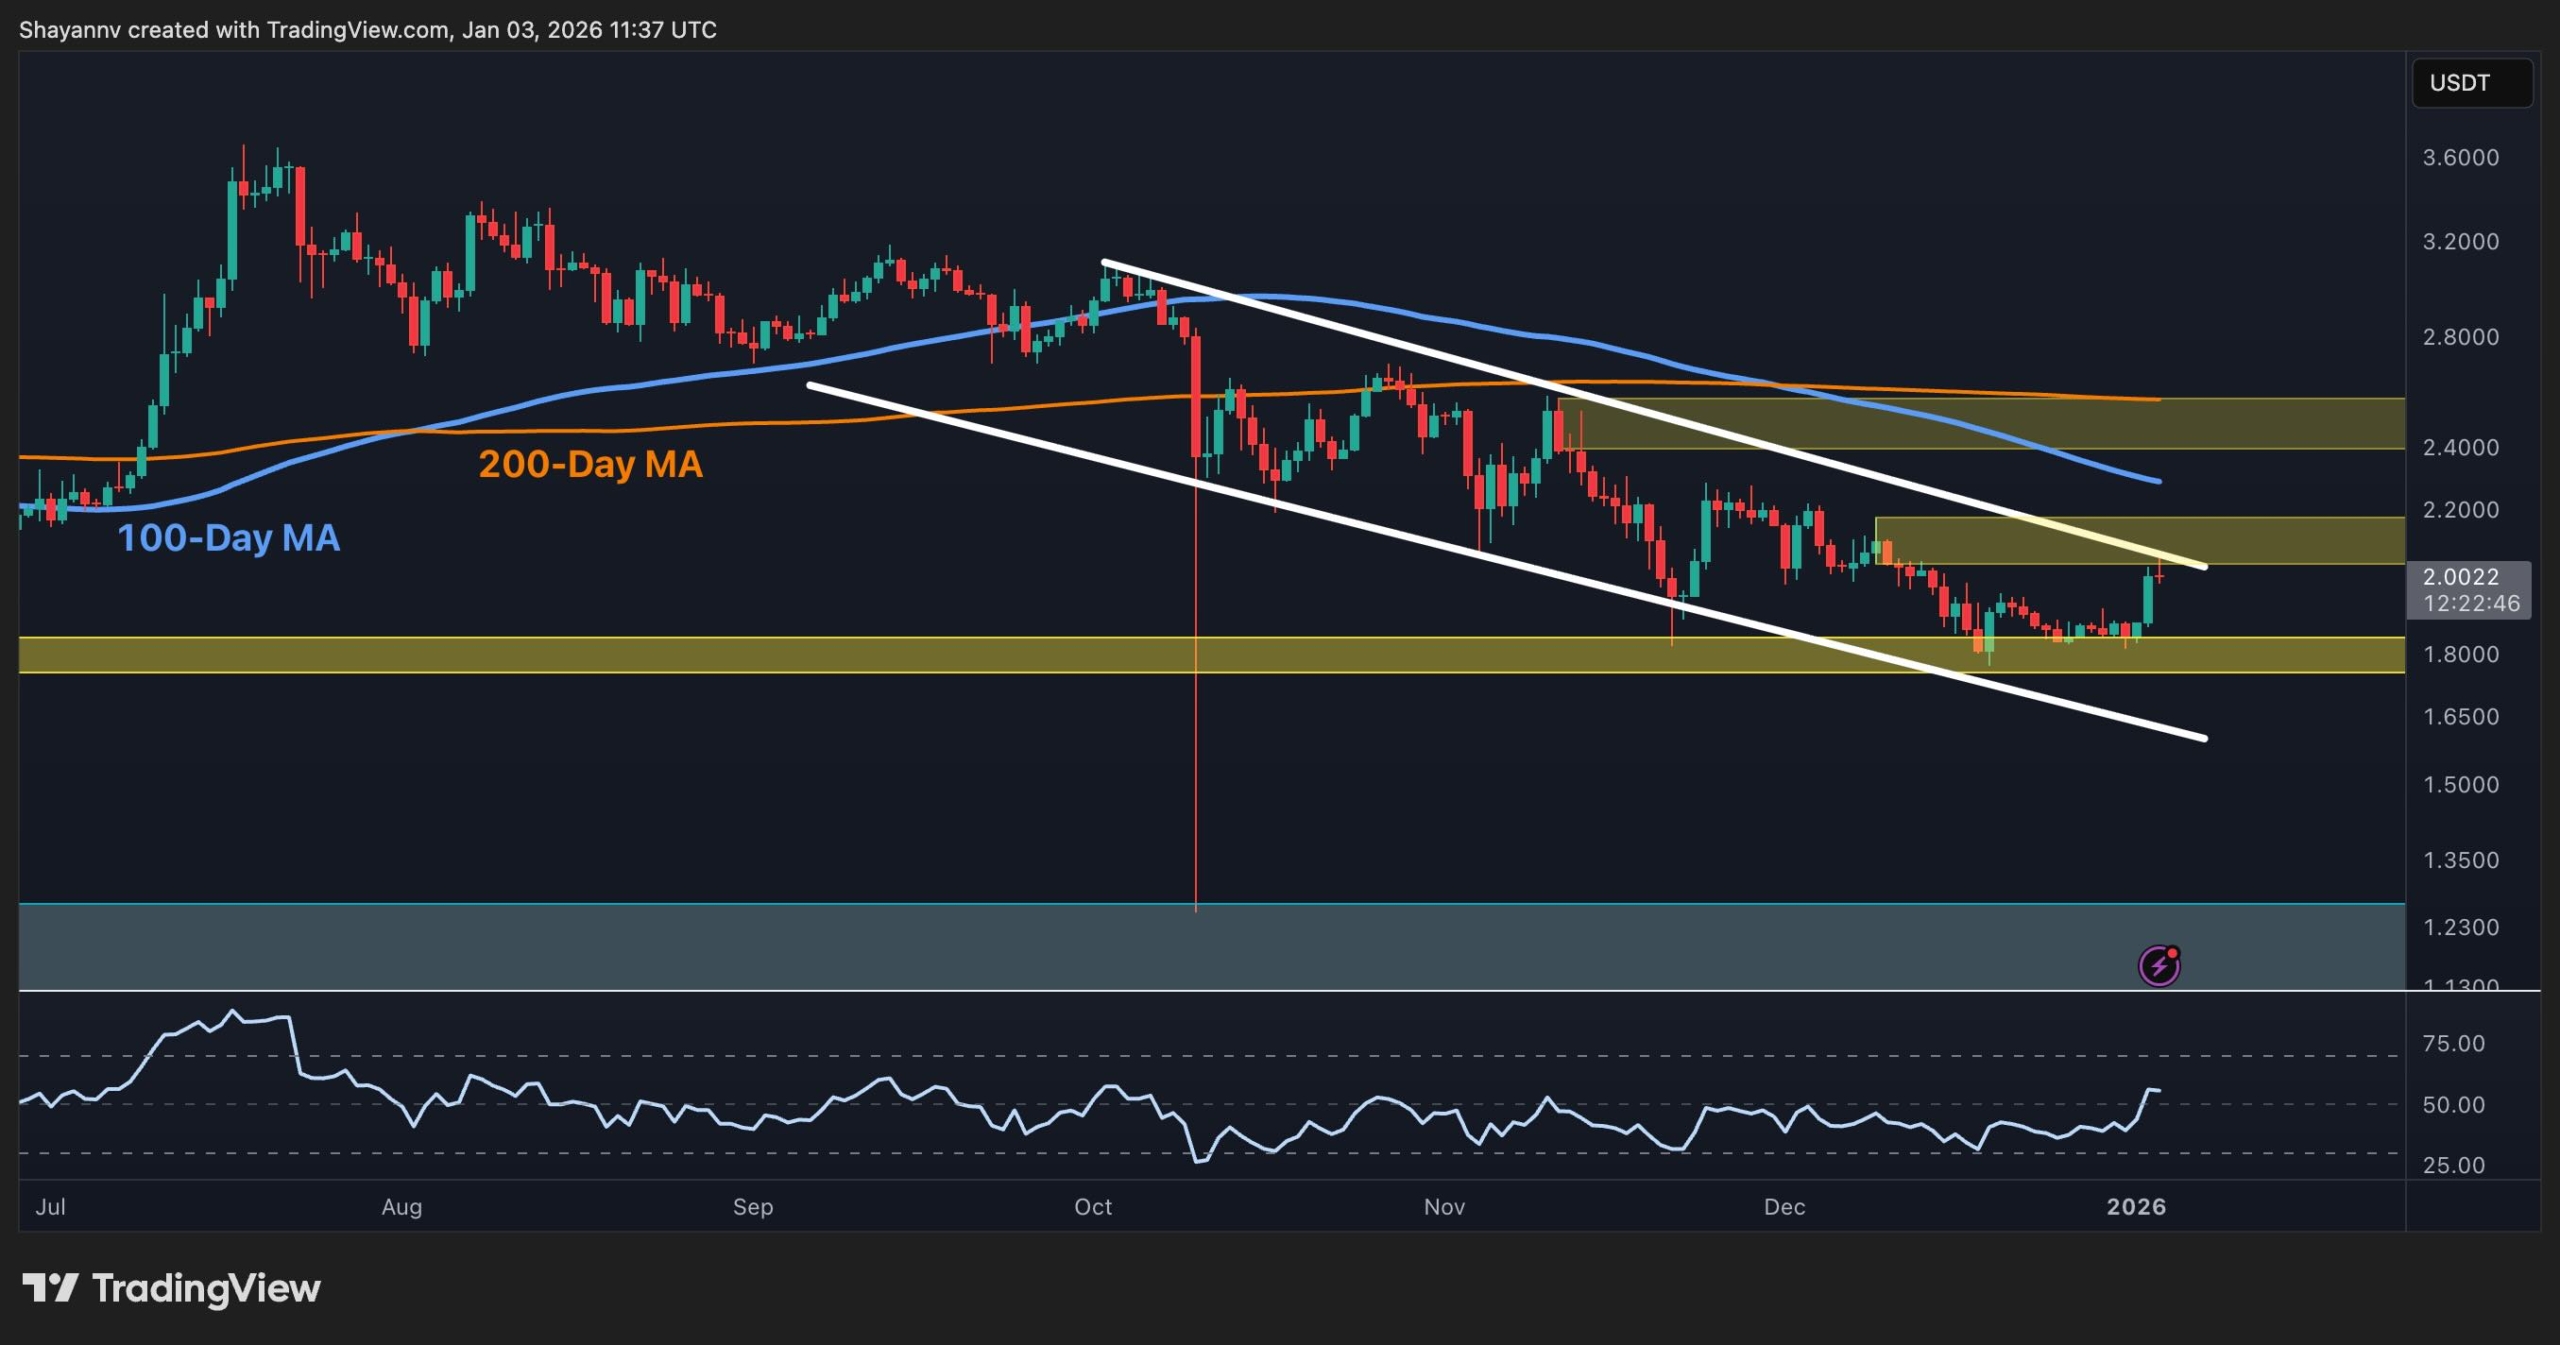
Task: Select the 100-Day MA label
Action: click(x=229, y=538)
